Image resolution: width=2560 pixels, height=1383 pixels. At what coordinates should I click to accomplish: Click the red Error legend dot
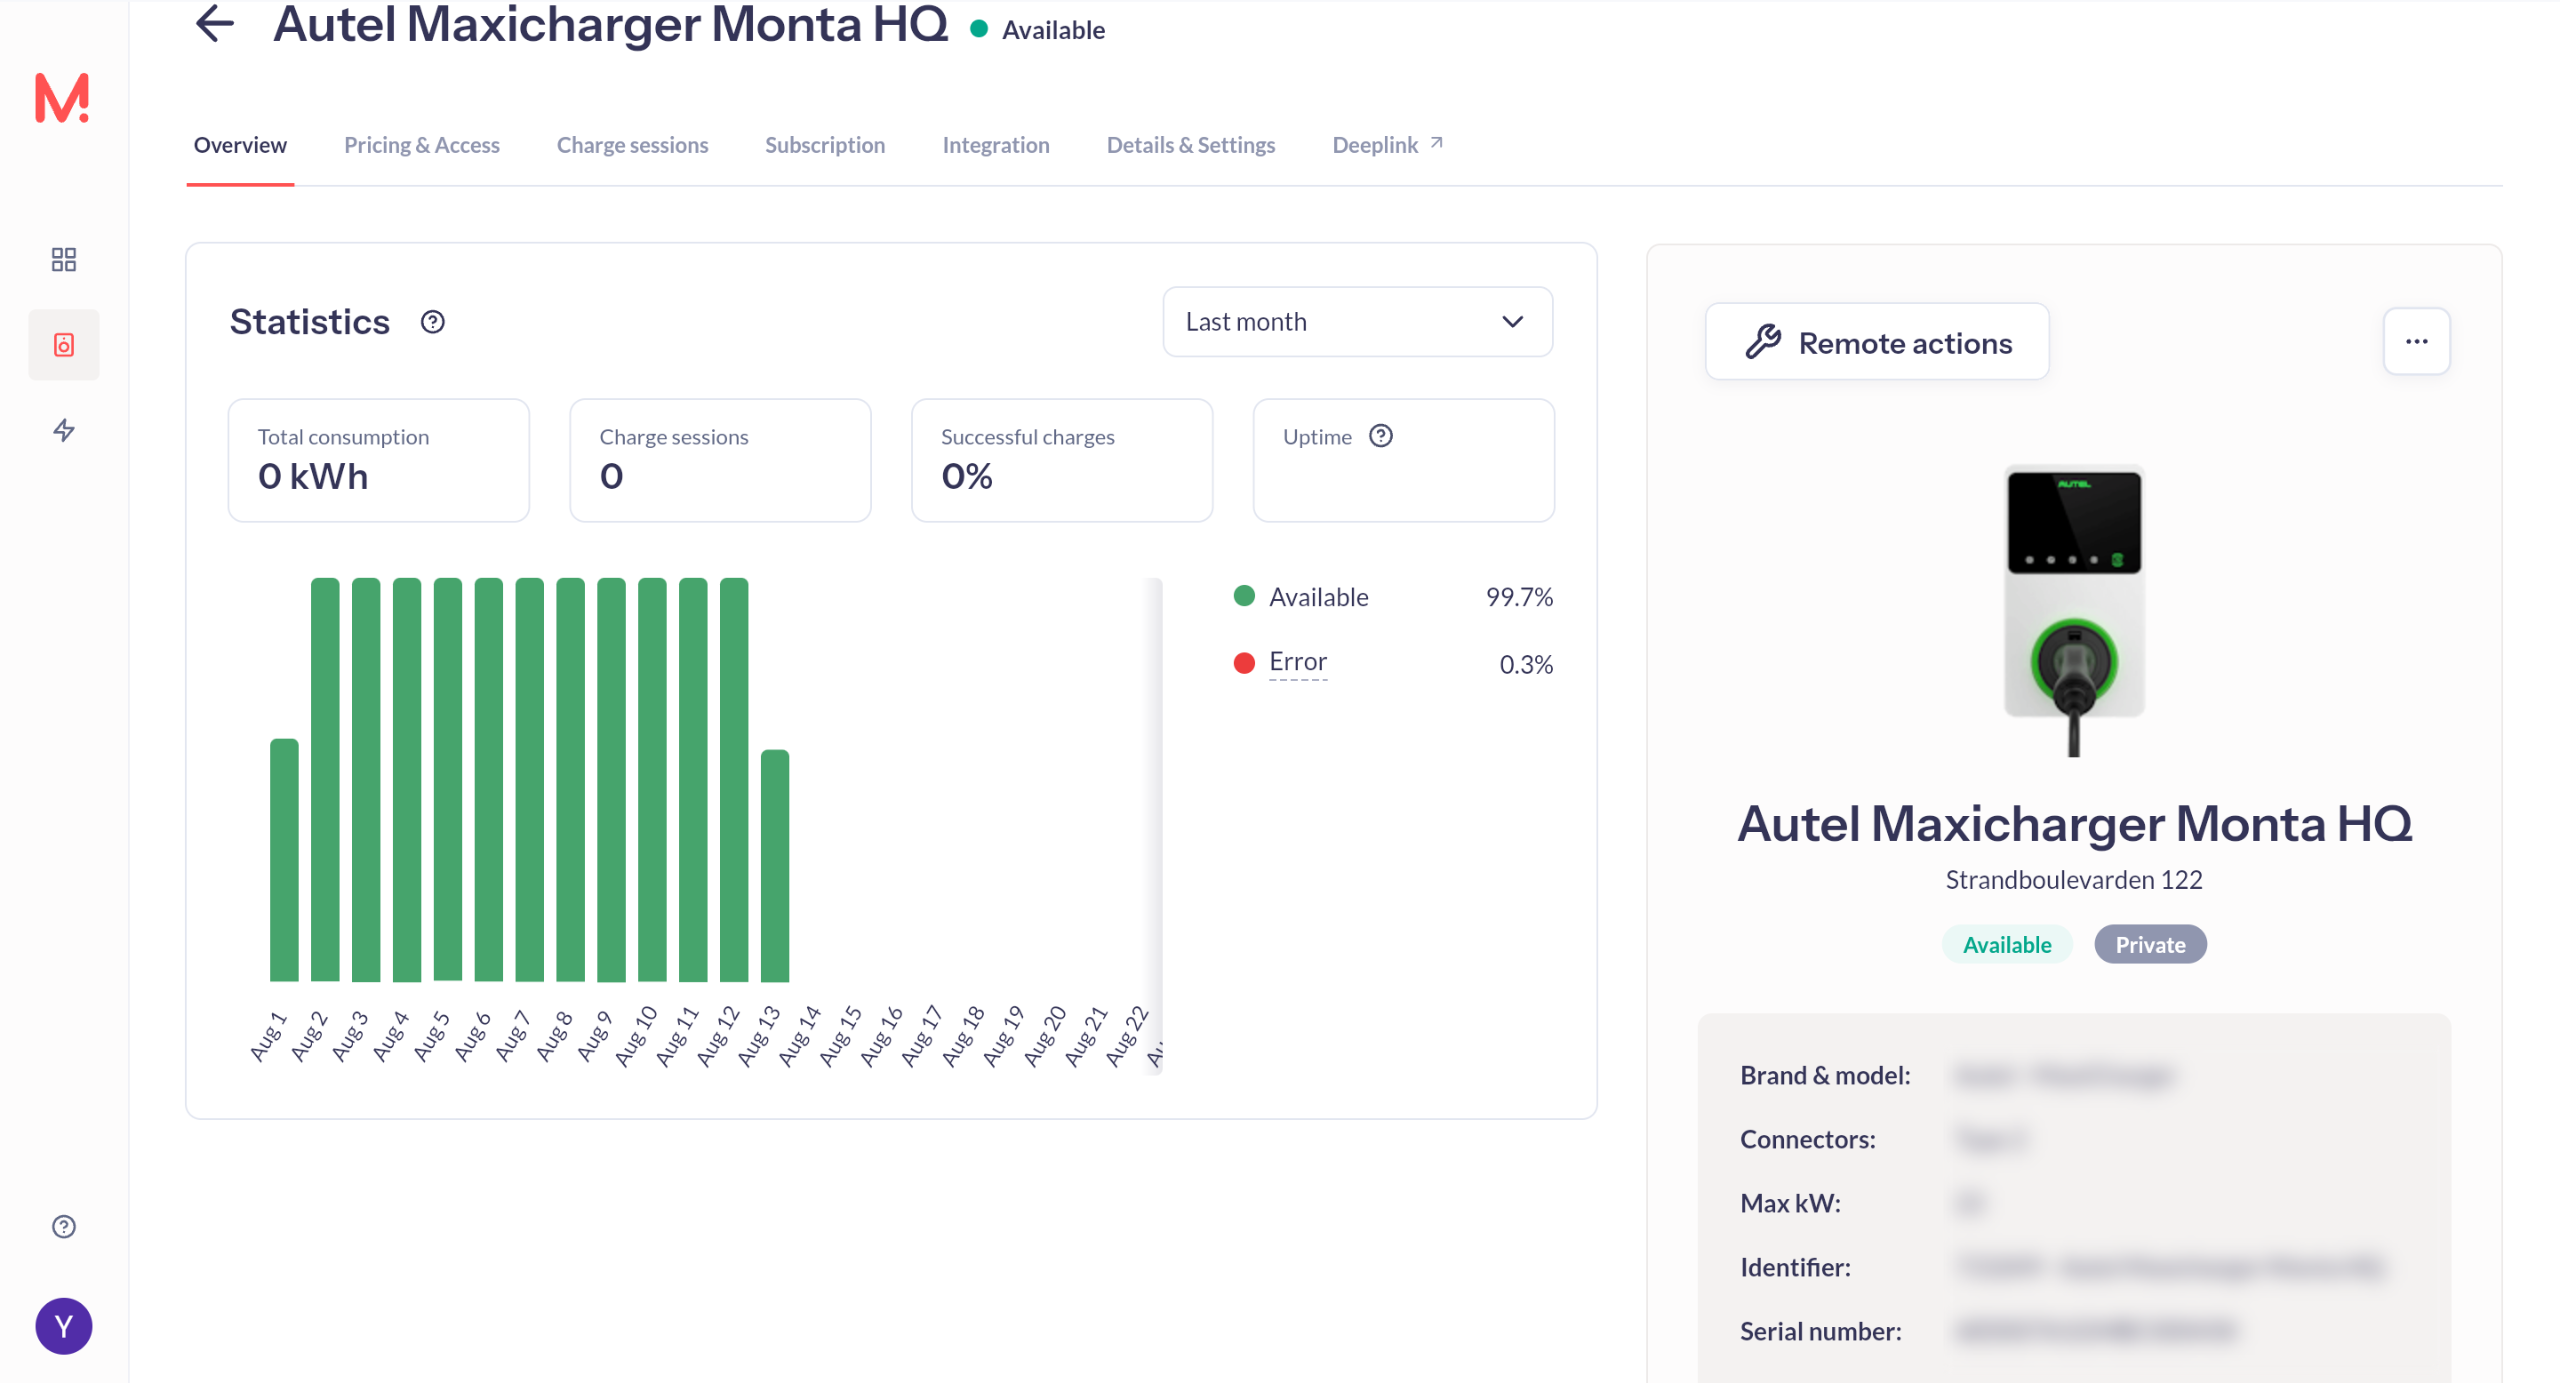point(1244,663)
